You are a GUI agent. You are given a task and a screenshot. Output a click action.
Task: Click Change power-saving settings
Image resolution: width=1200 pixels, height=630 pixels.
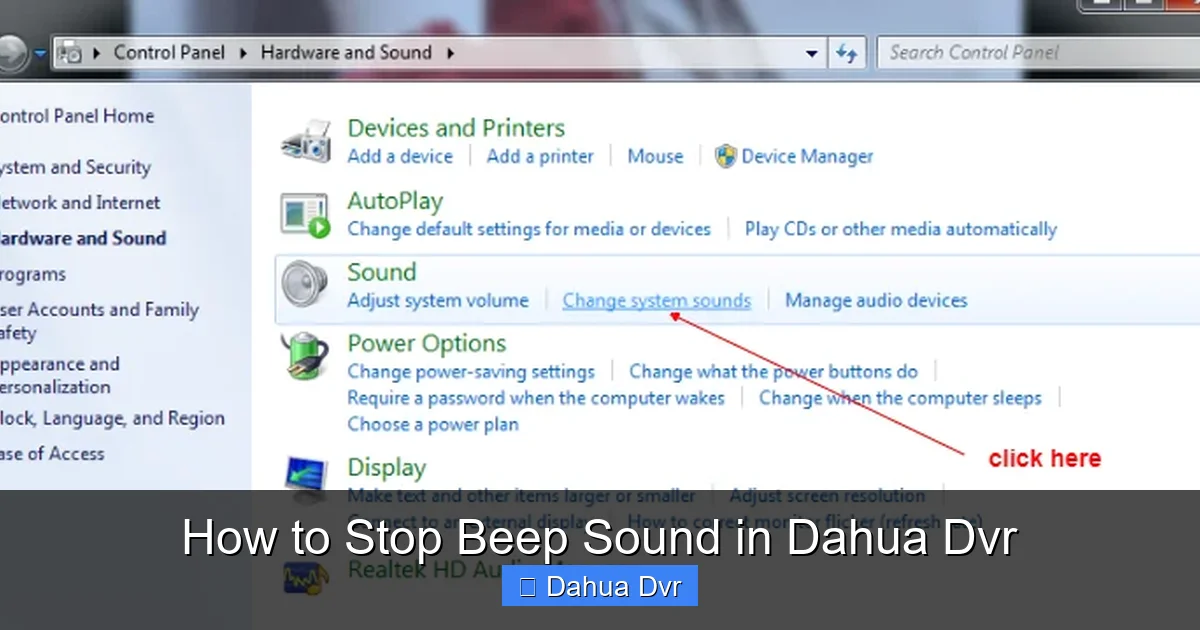pos(471,370)
